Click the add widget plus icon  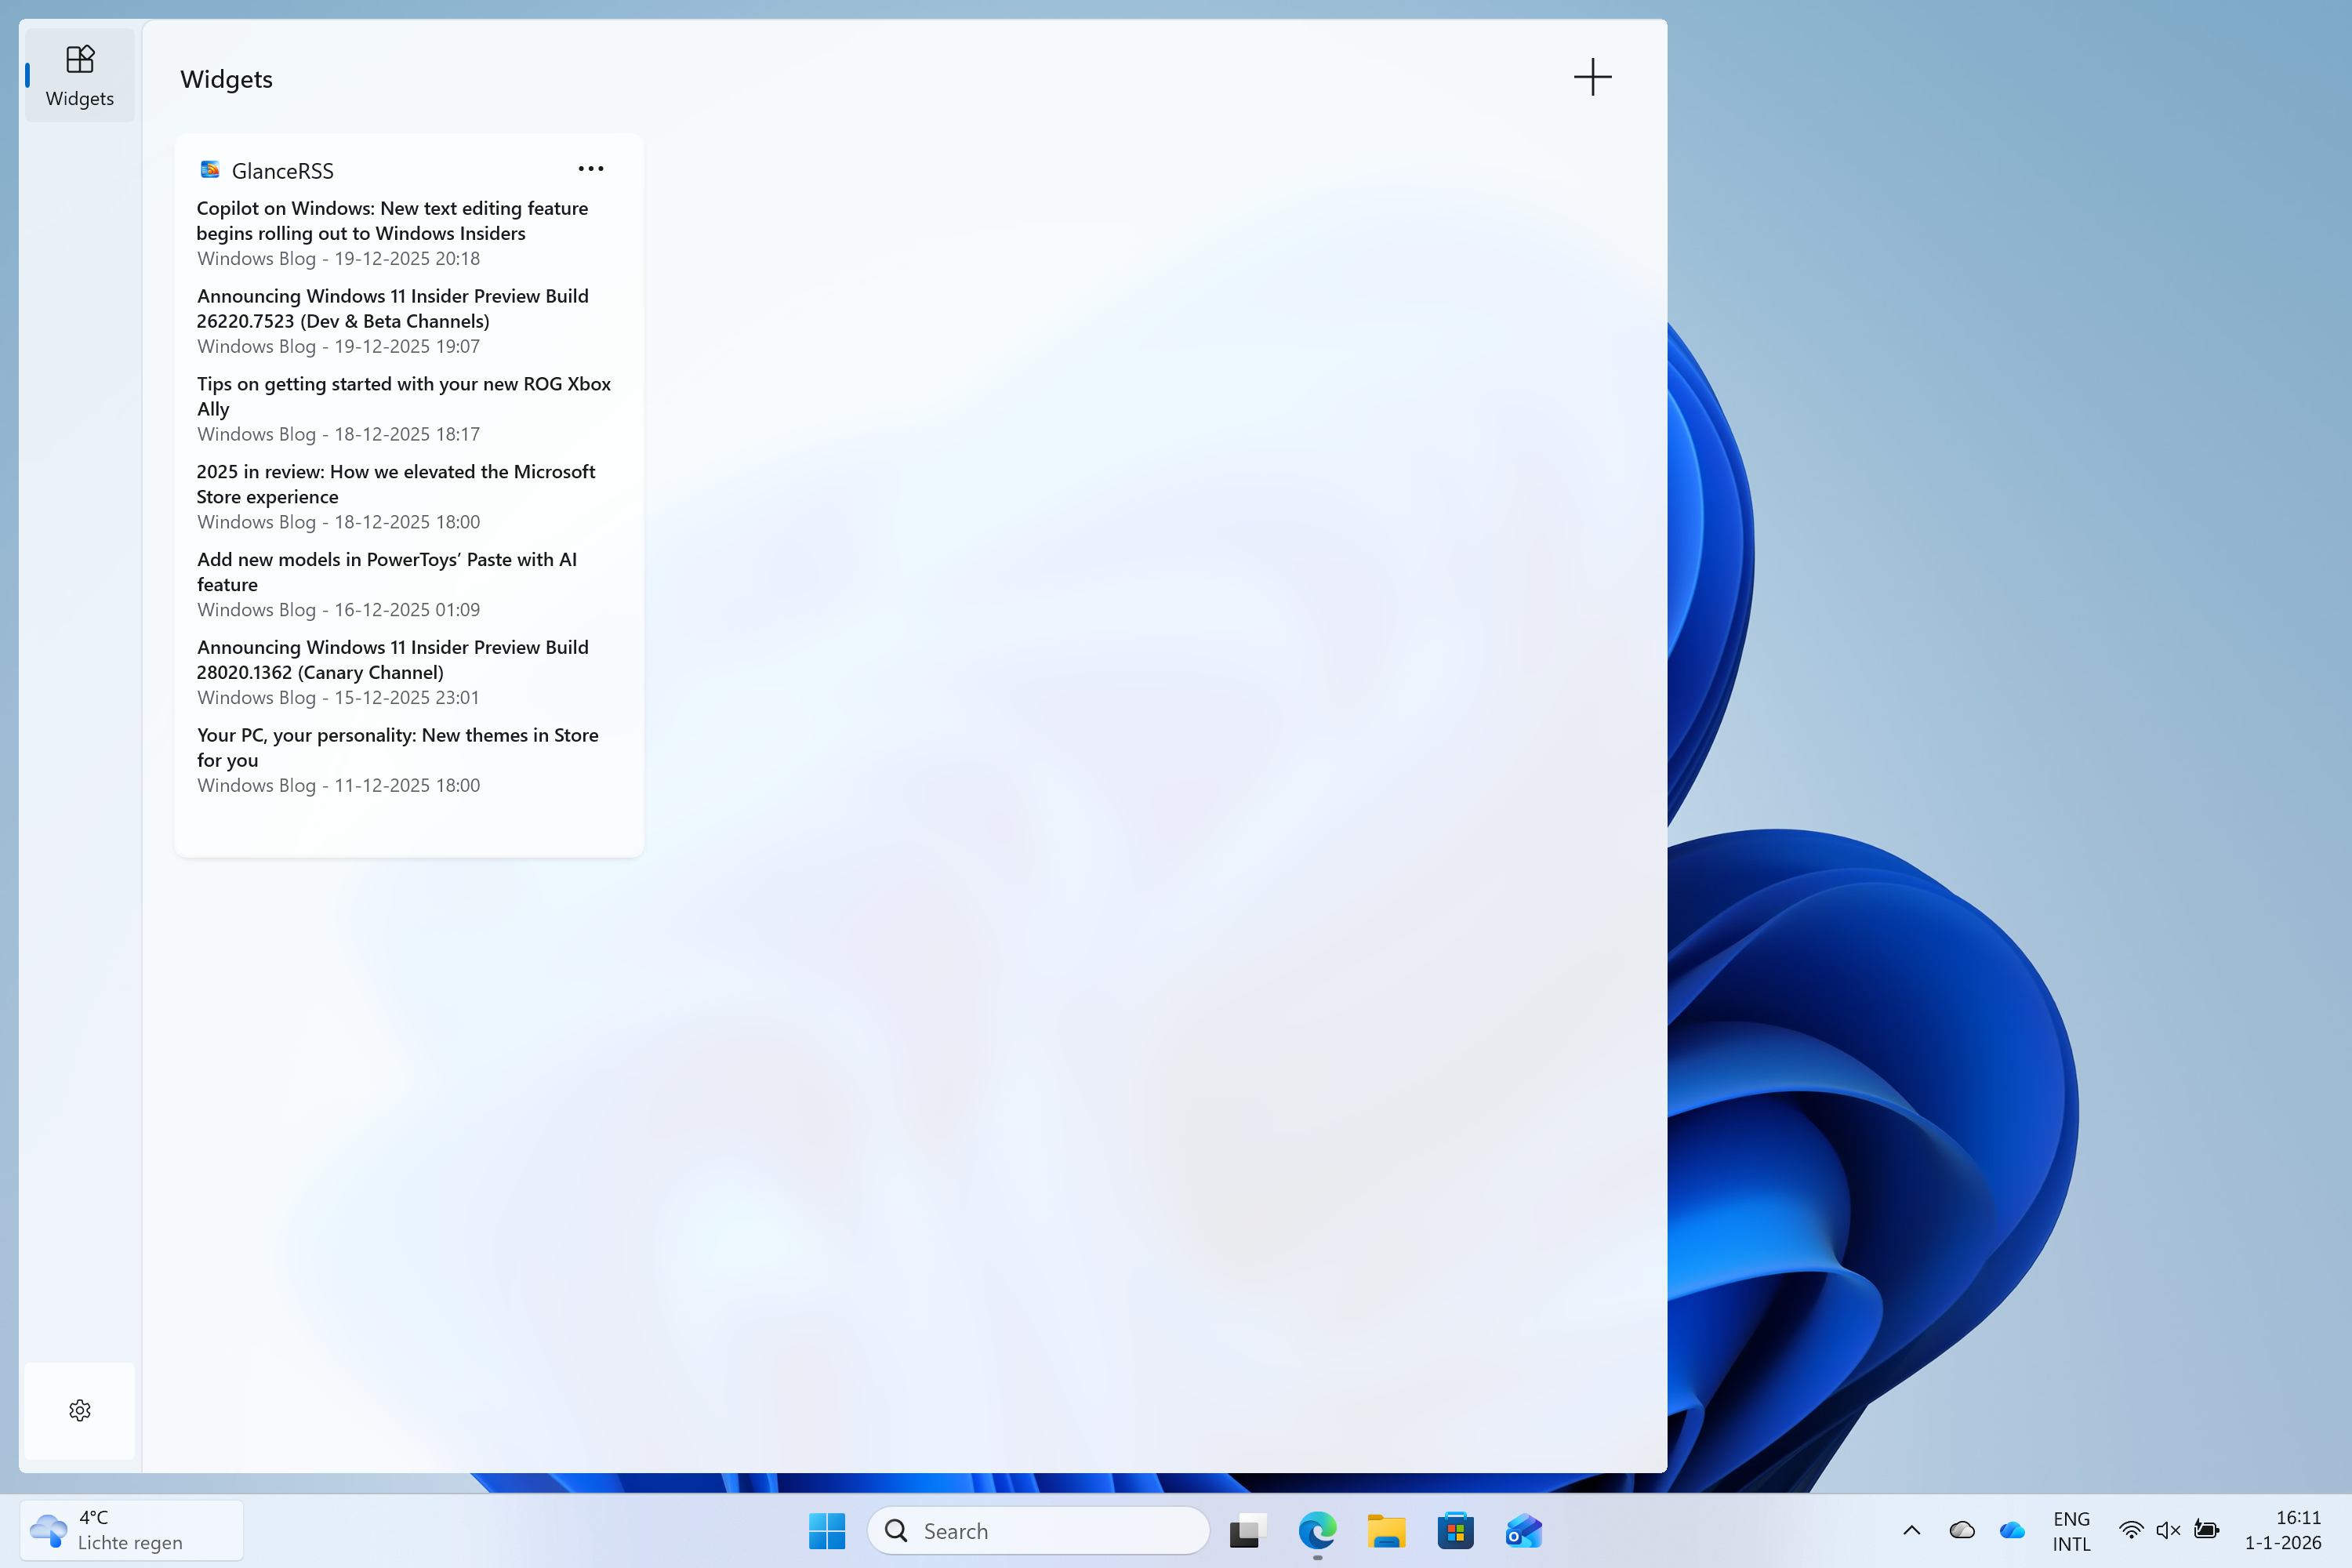[1592, 77]
